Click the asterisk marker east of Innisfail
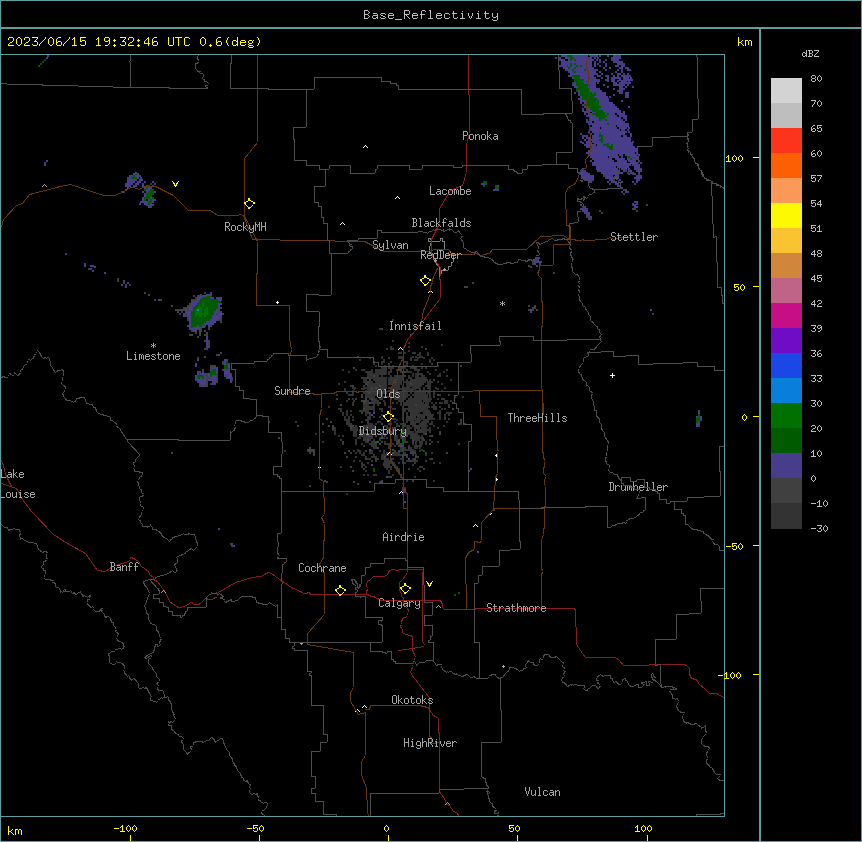862x842 pixels. (502, 303)
